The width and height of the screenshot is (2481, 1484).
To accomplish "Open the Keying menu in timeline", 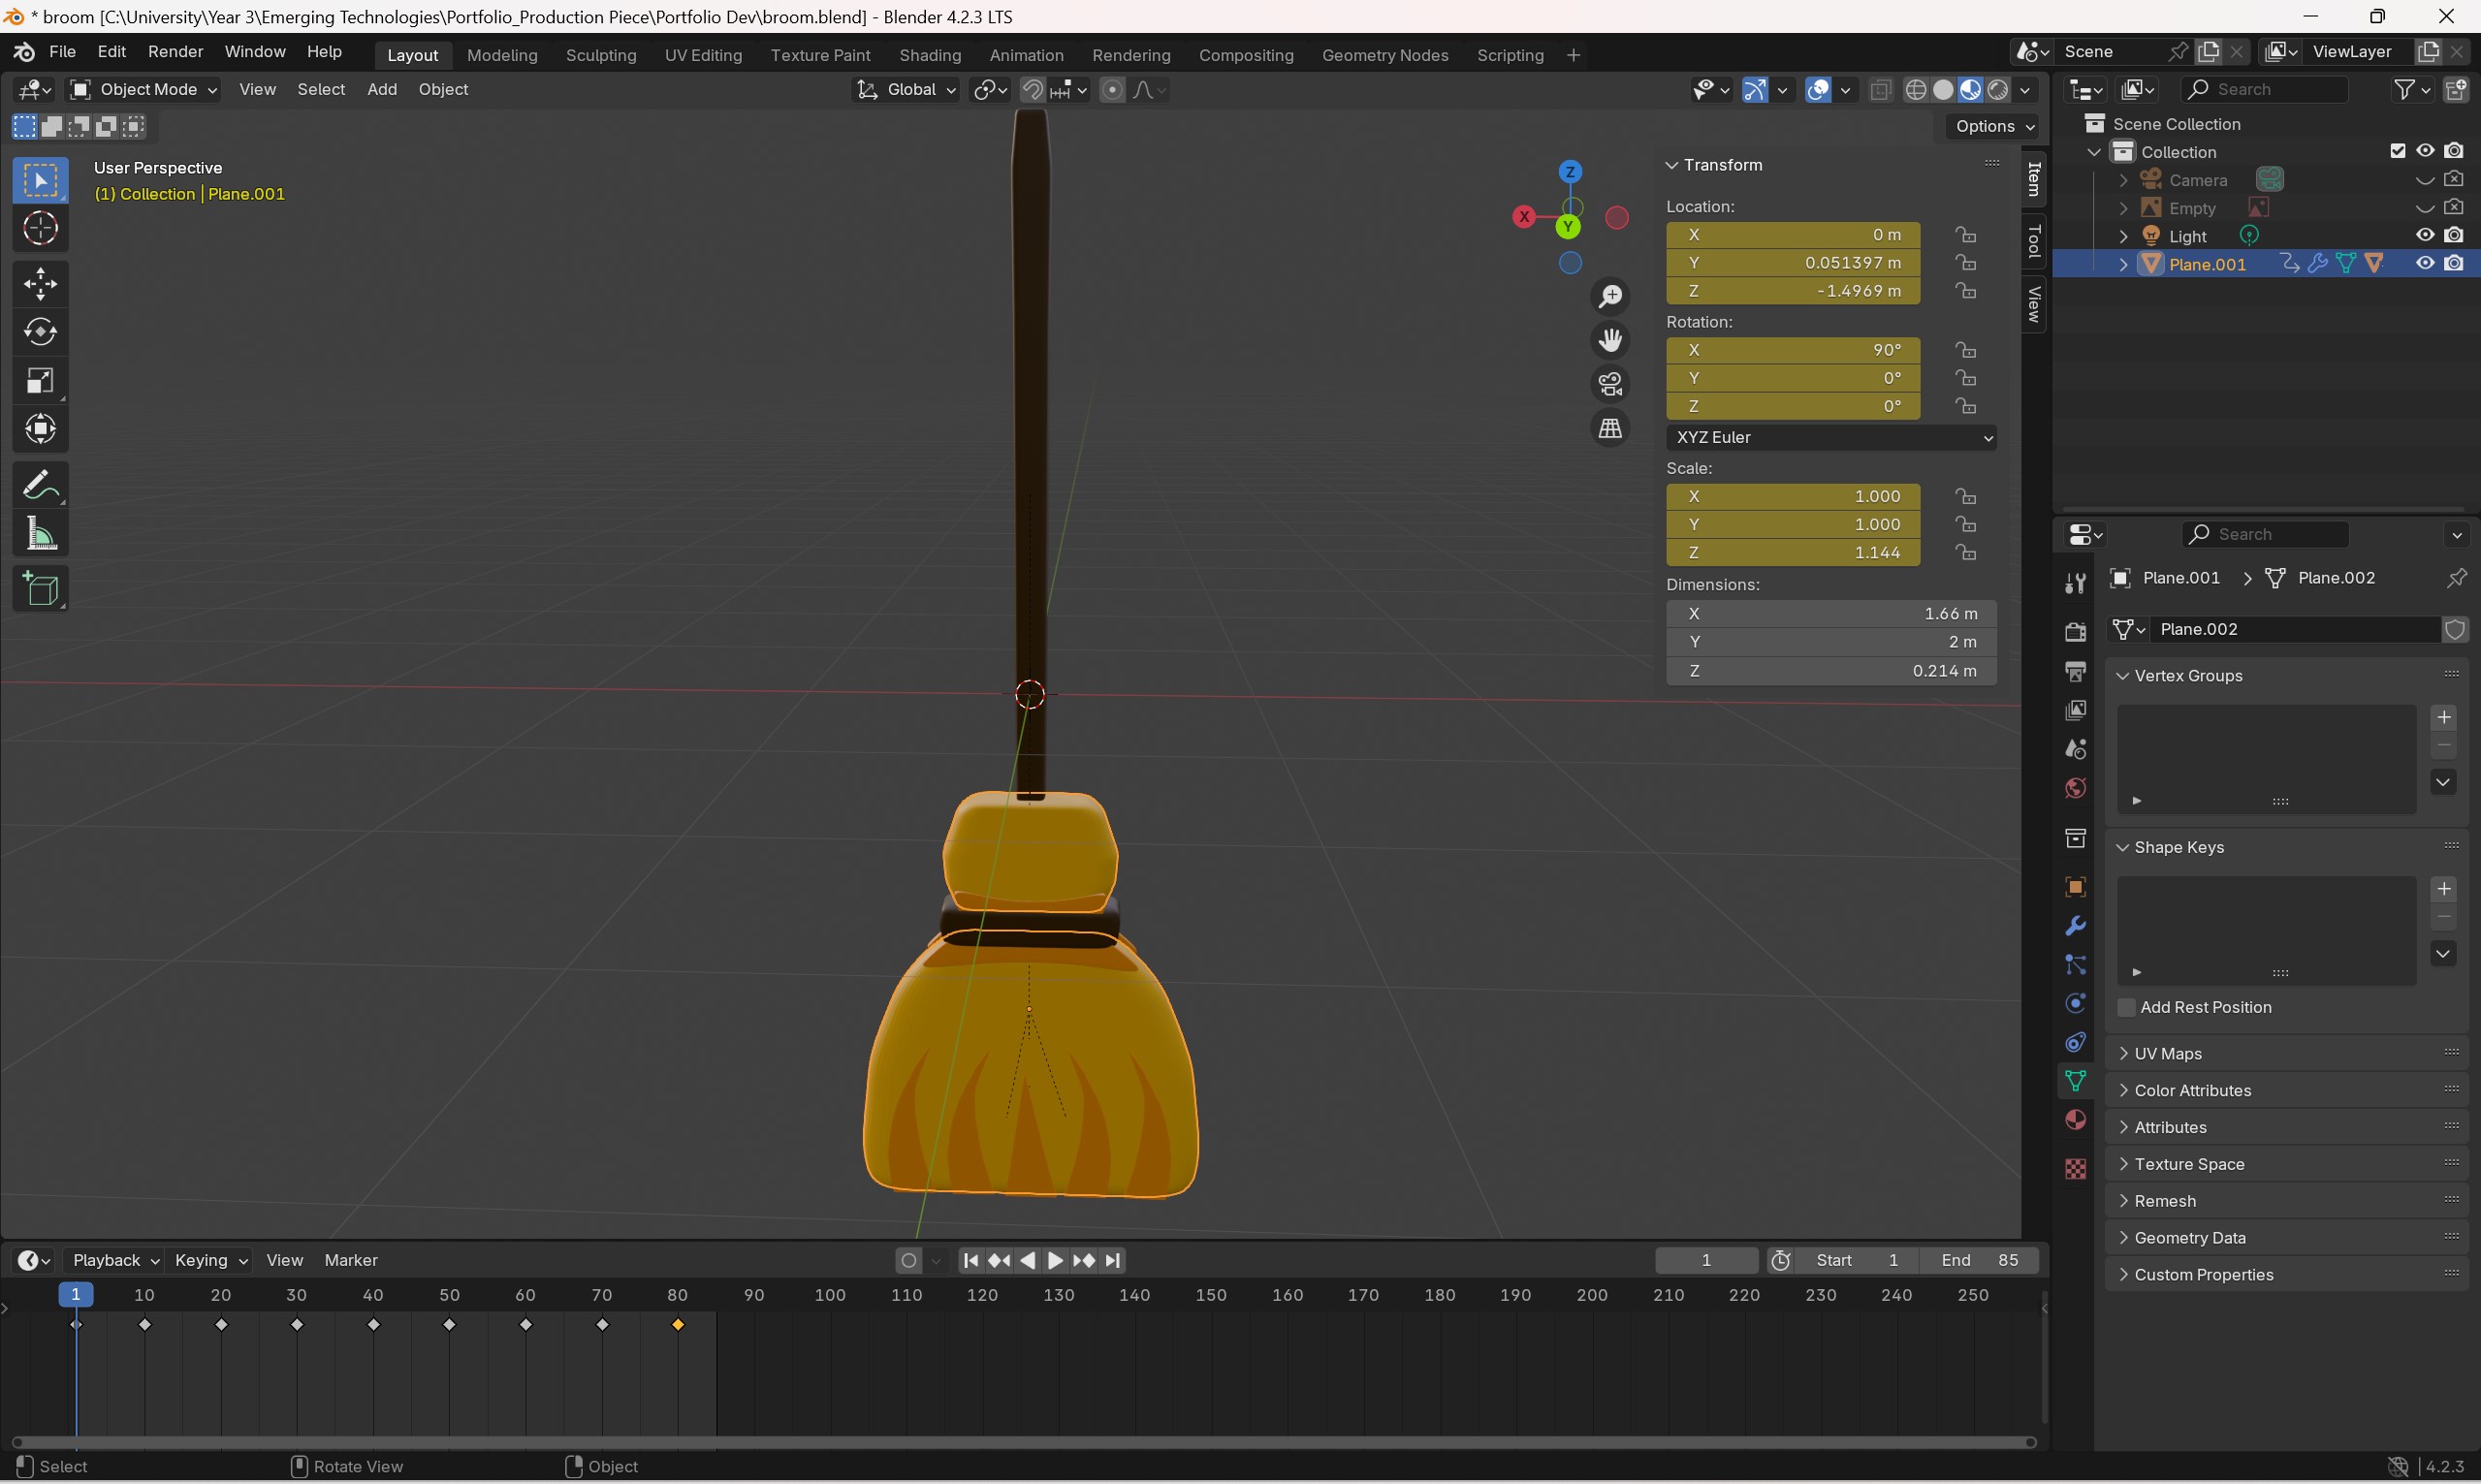I will pyautogui.click(x=210, y=1261).
